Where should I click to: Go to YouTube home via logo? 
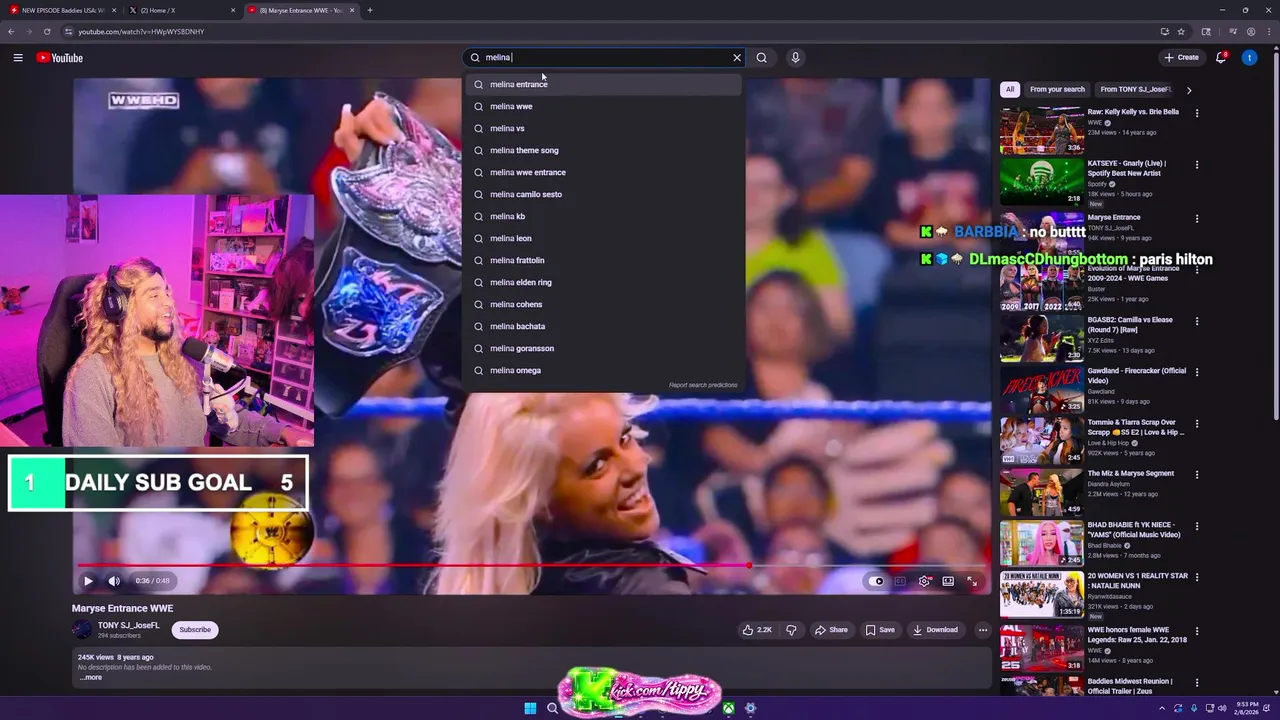click(59, 58)
